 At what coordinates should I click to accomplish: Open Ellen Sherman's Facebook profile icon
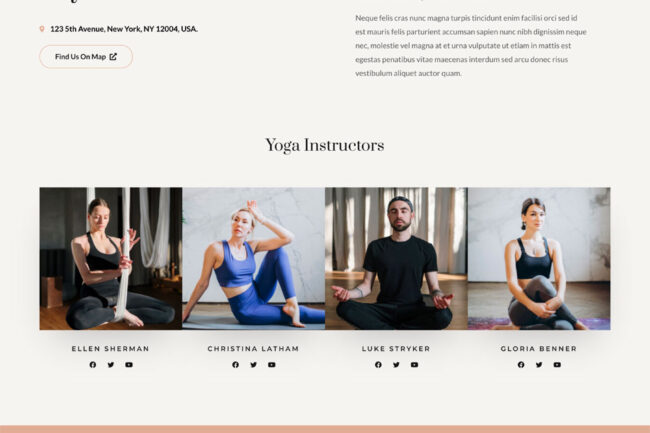(x=93, y=365)
